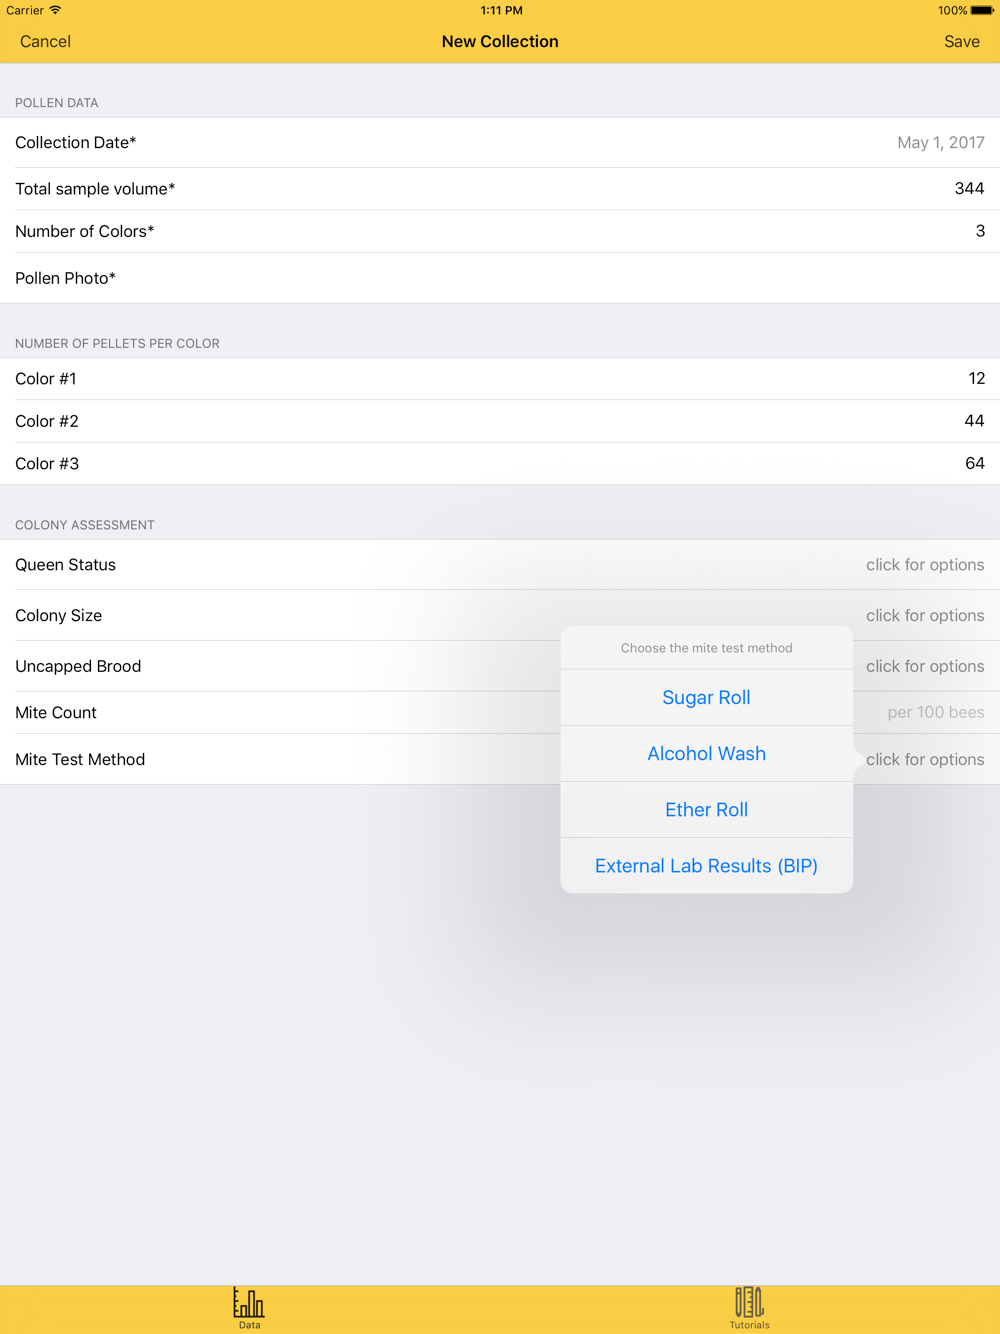Choose Sugar Roll mite test method
The image size is (1000, 1334).
click(706, 698)
